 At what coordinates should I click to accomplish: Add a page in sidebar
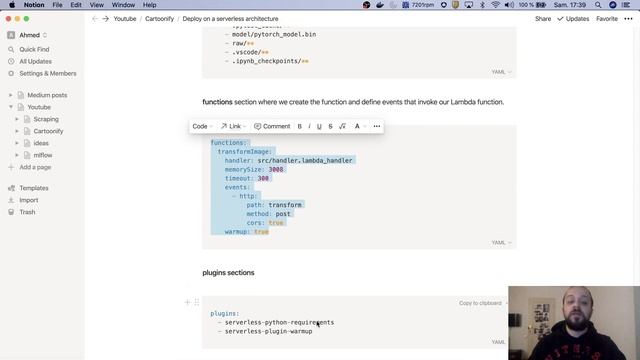(35, 167)
